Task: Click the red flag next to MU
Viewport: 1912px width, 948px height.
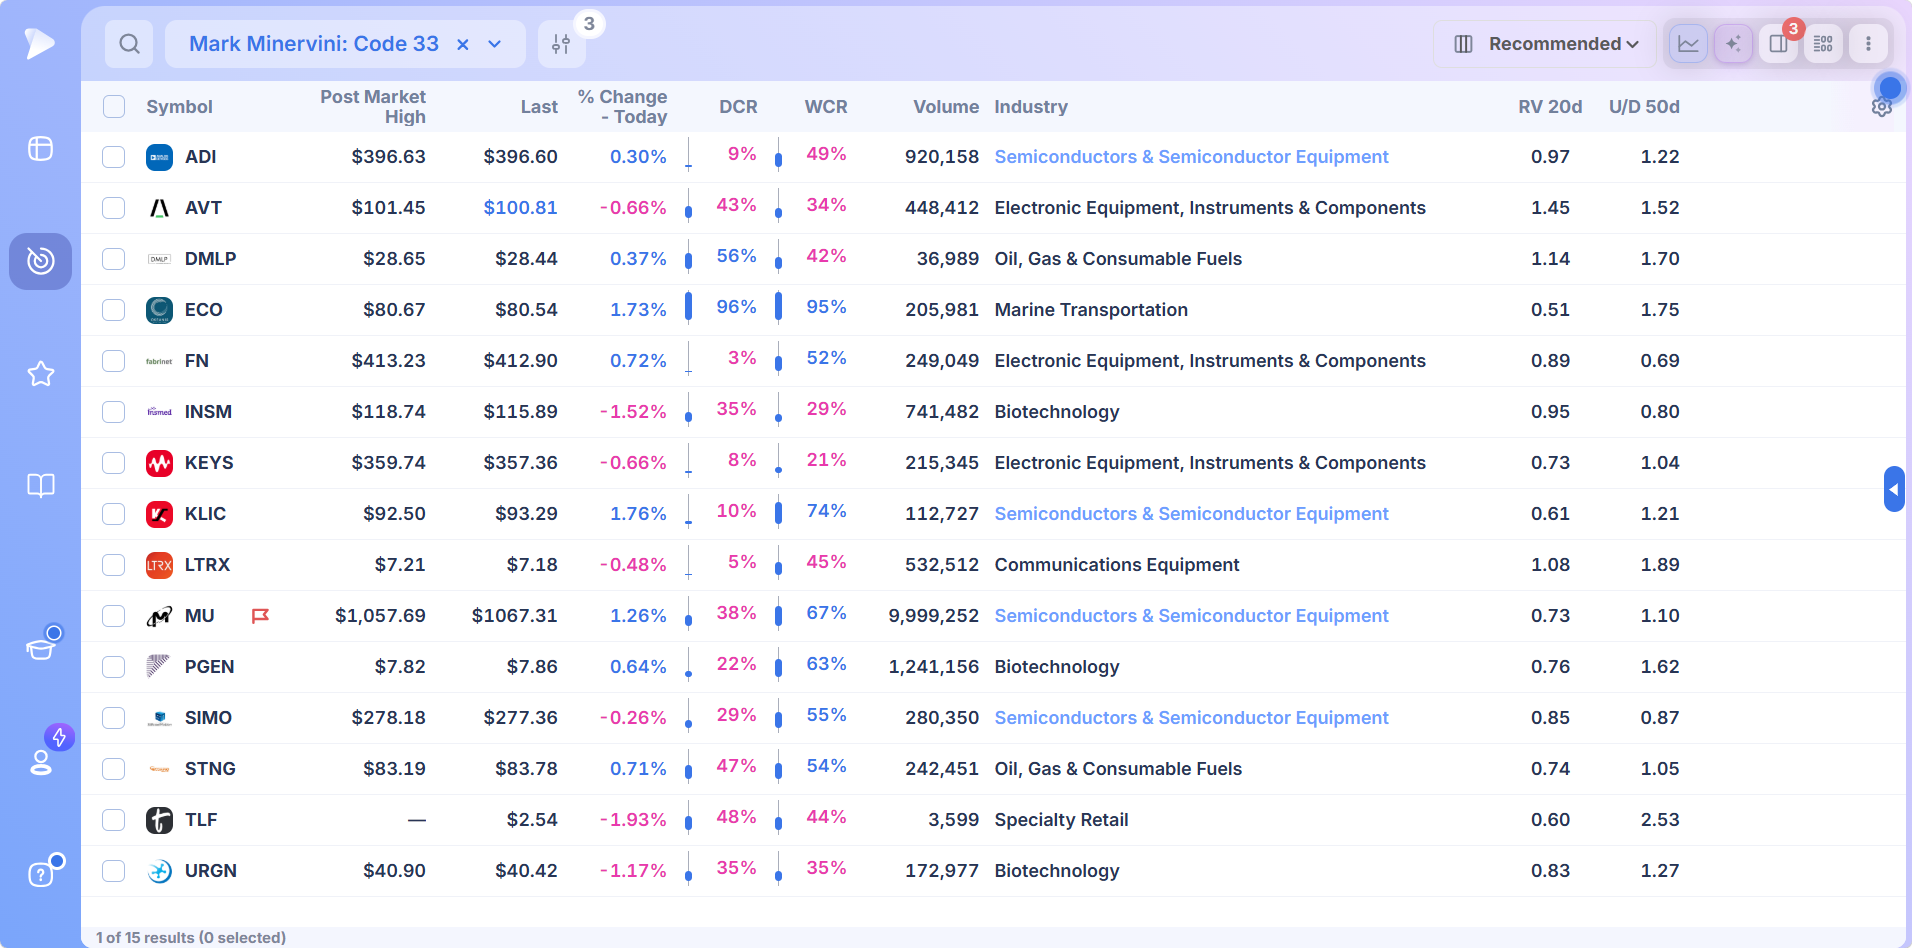Action: click(260, 616)
